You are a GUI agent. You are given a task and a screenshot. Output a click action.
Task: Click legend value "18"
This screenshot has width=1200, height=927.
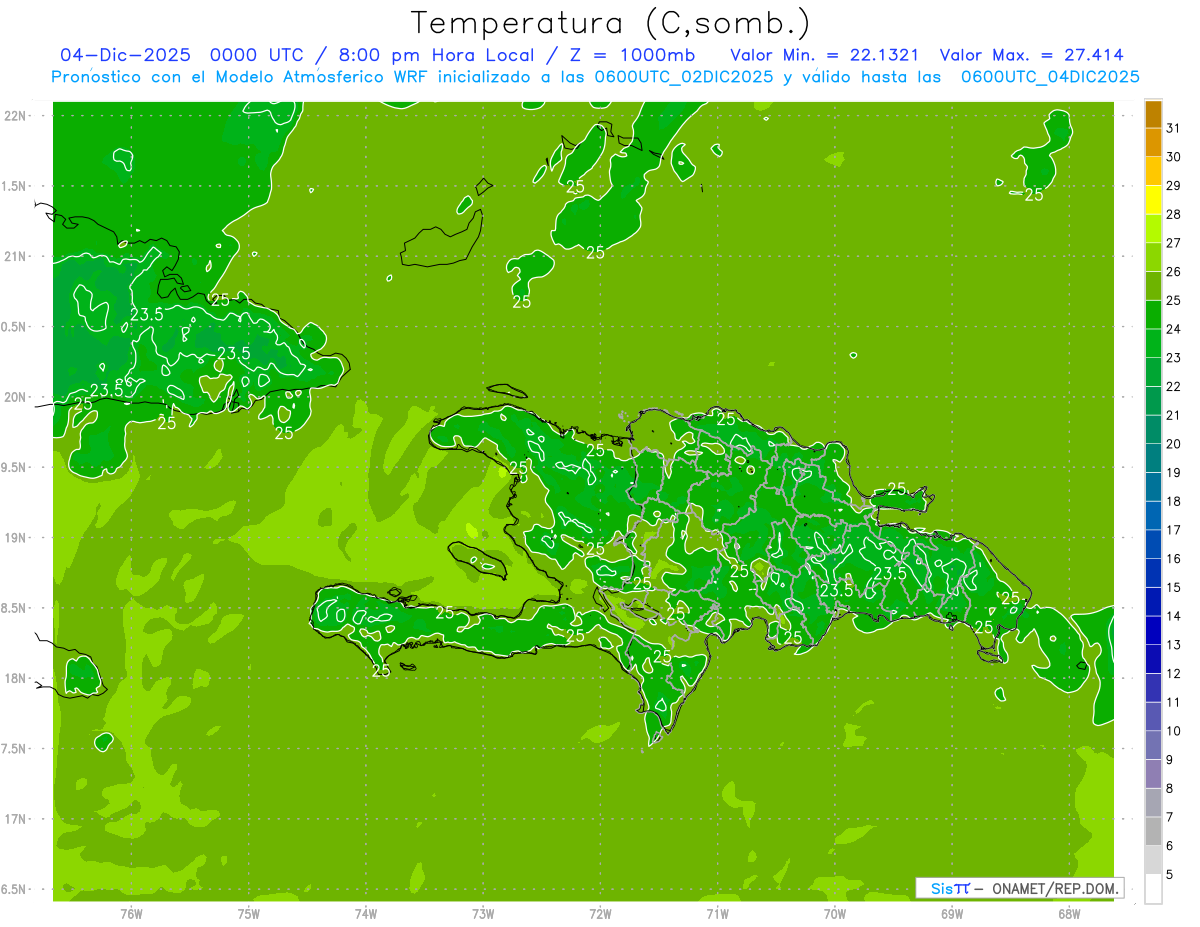1174,501
